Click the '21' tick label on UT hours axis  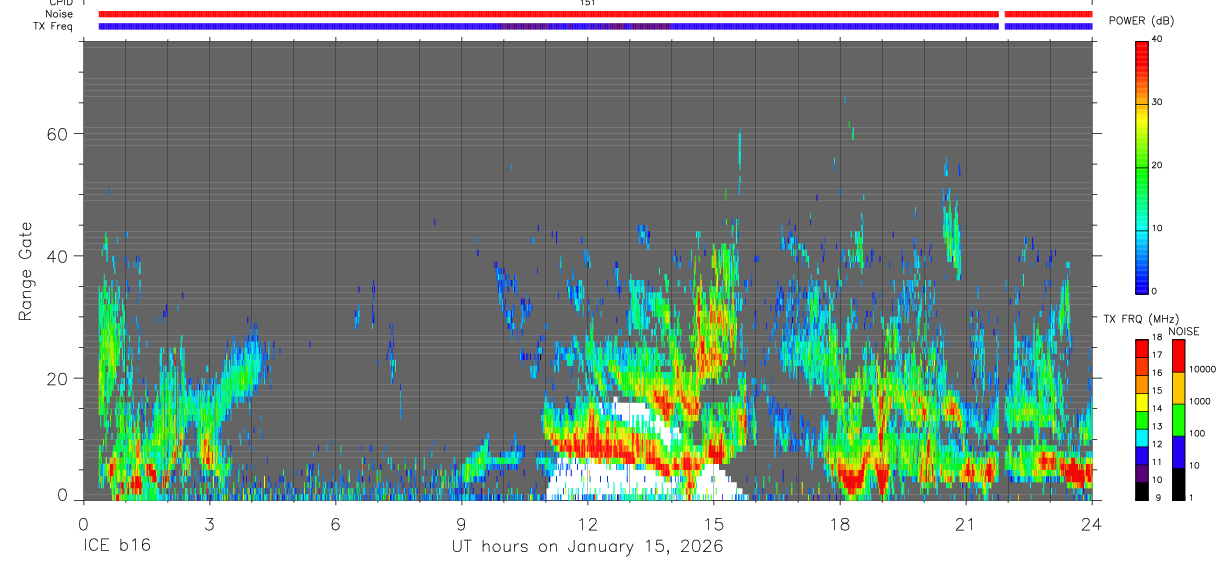[x=965, y=523]
